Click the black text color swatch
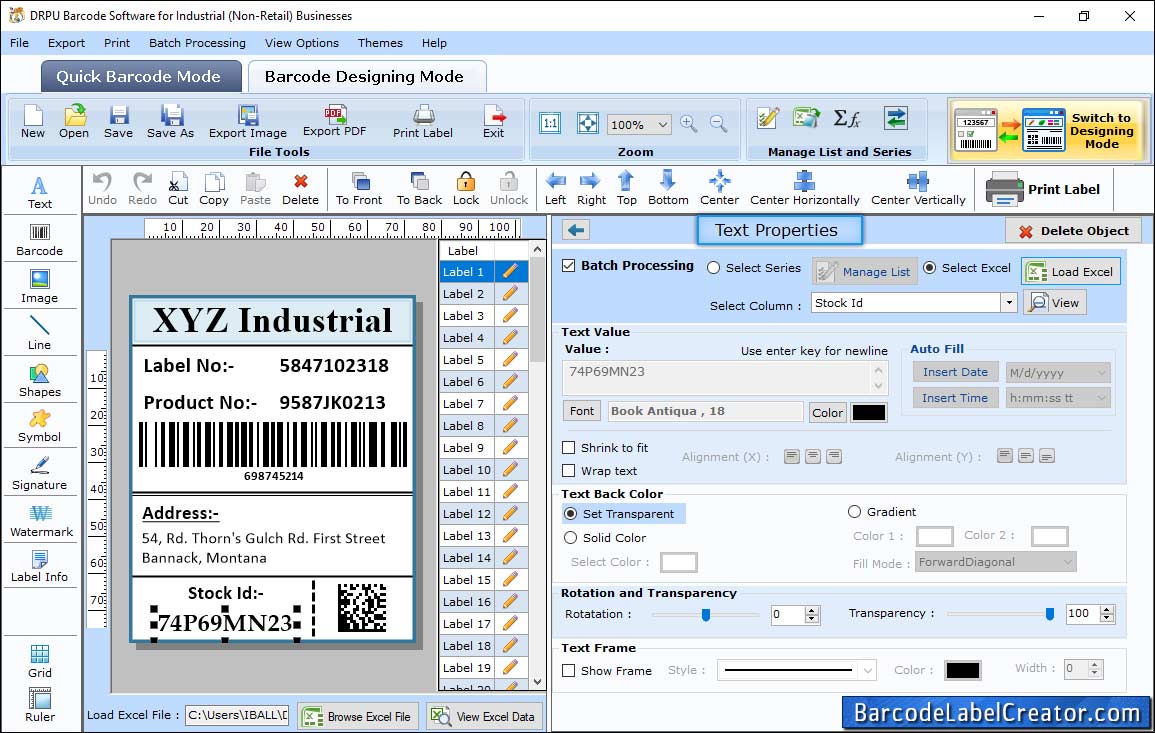1155x733 pixels. coord(868,413)
